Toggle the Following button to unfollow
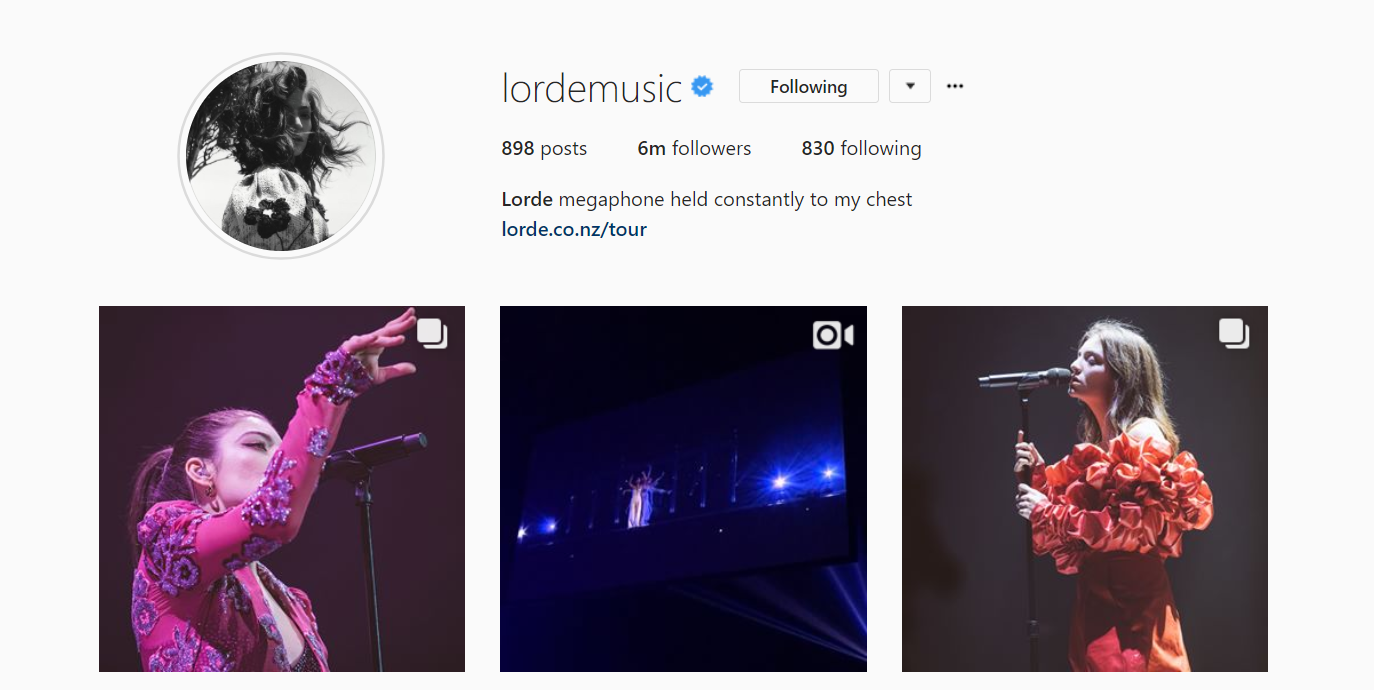1374x690 pixels. (x=809, y=86)
